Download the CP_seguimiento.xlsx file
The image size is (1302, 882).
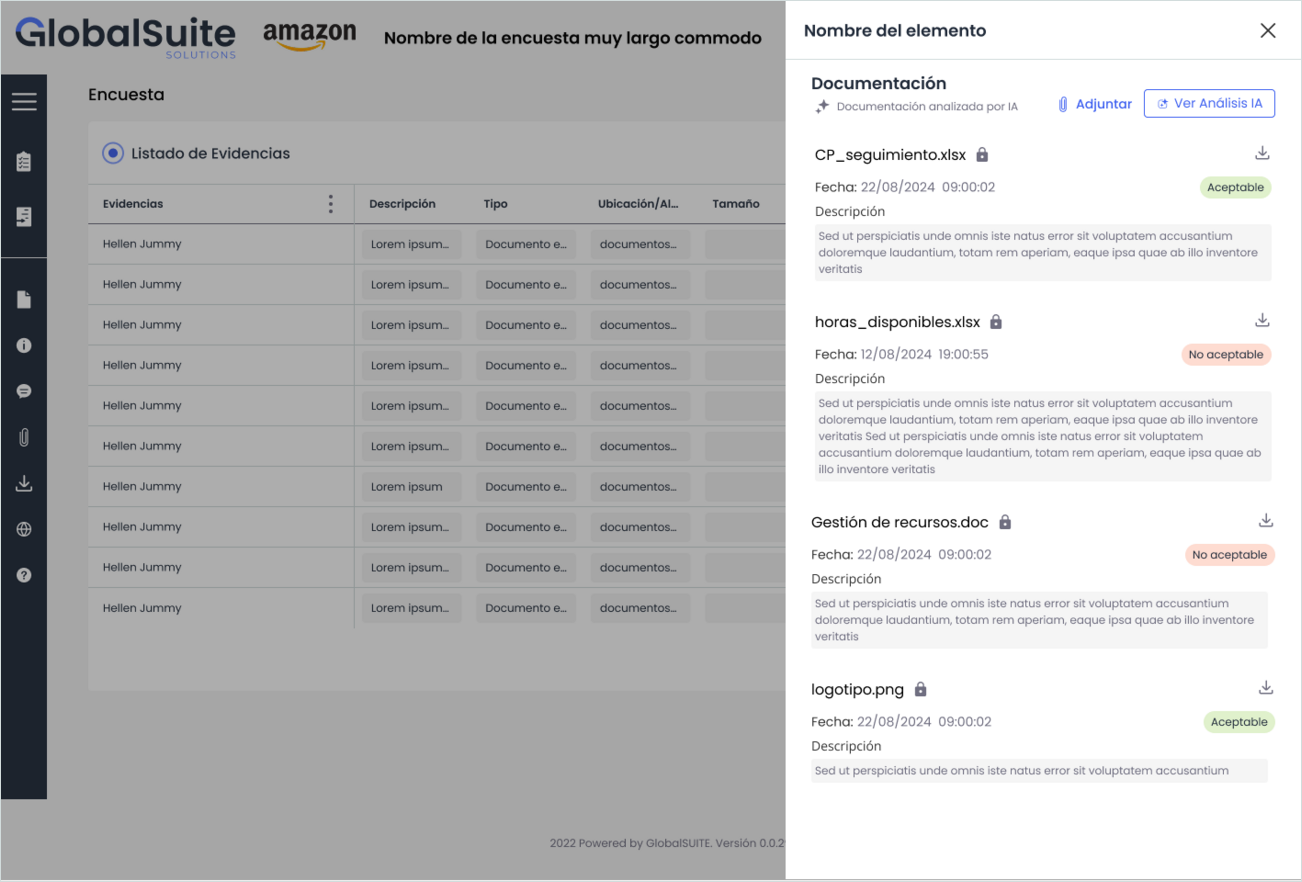point(1262,153)
